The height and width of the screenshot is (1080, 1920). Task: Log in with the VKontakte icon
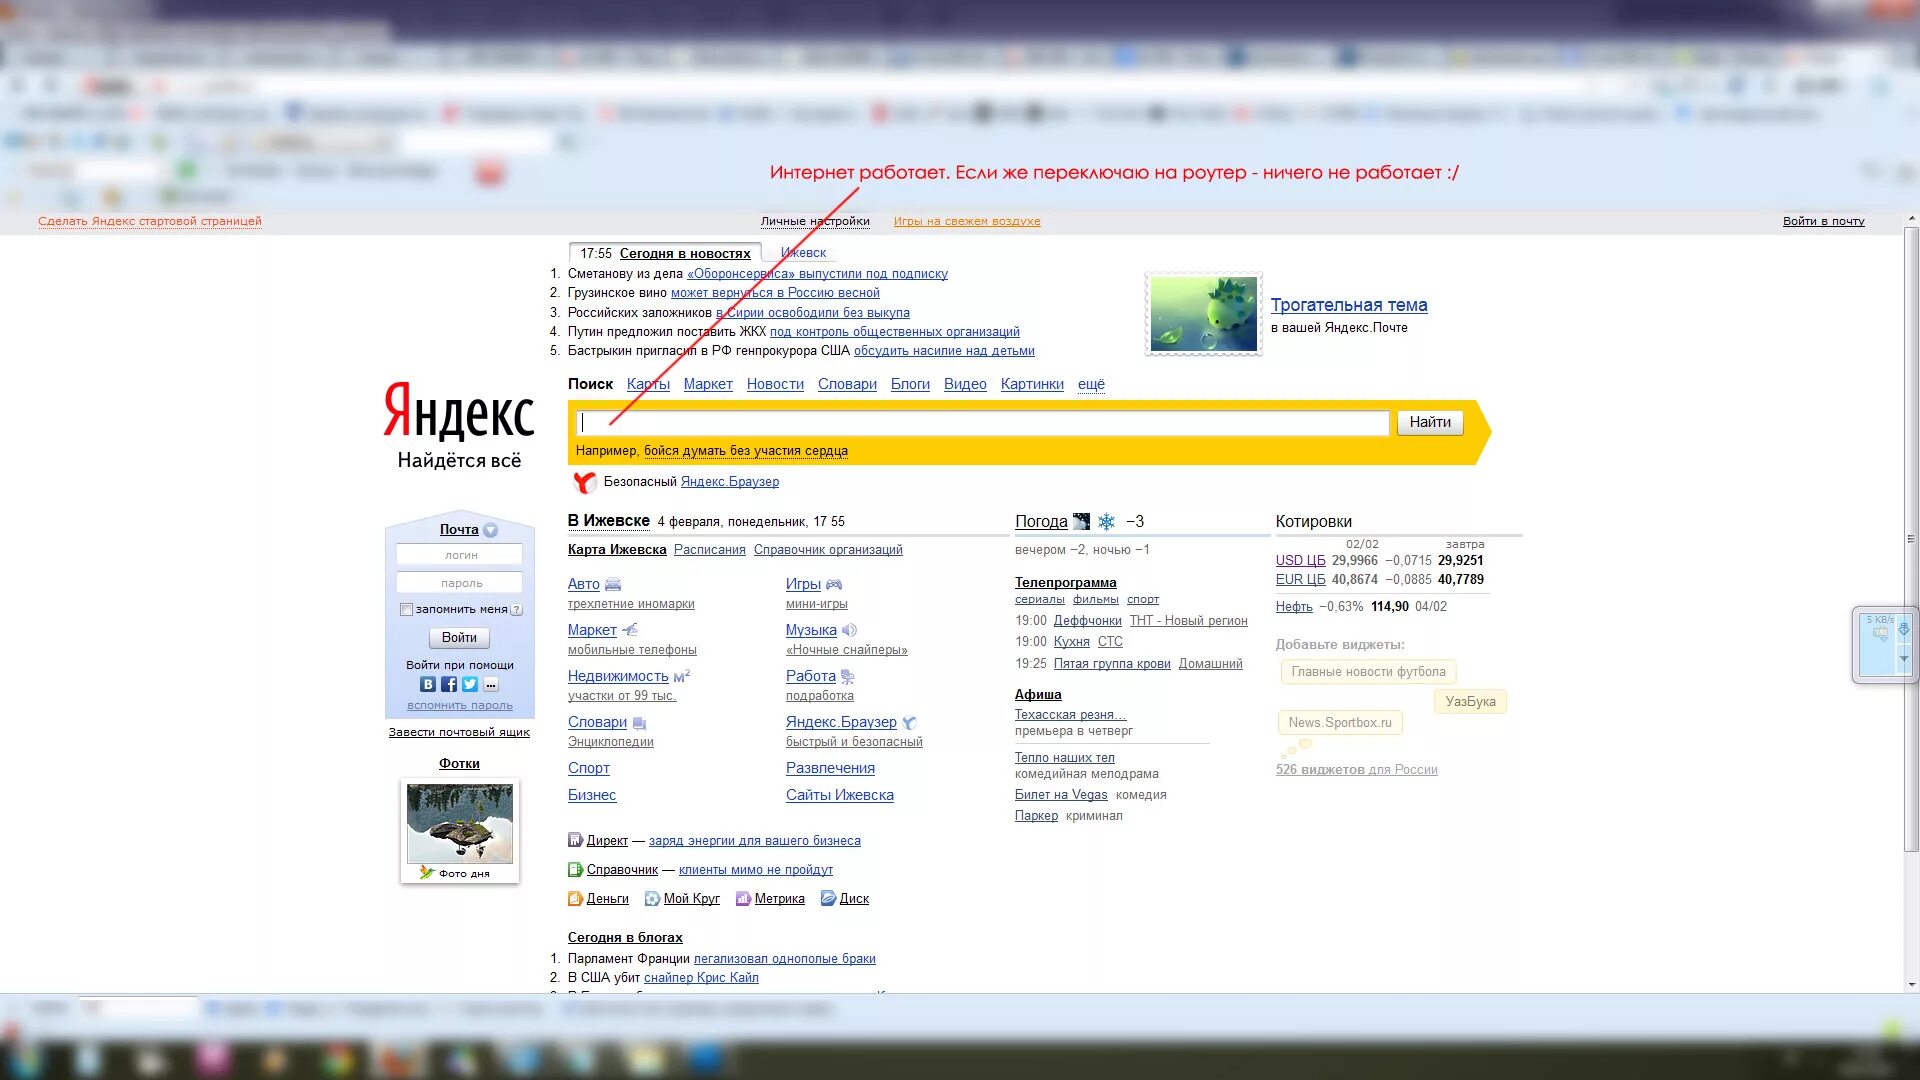pos(428,685)
